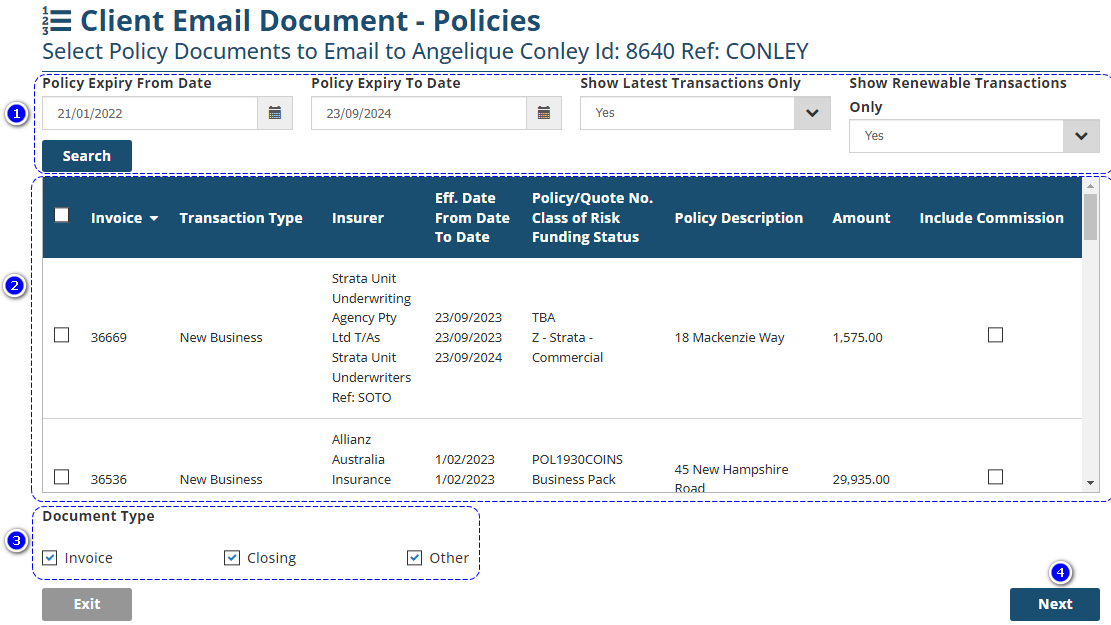Click the scrollbar up arrow in policy table

coord(1090,186)
